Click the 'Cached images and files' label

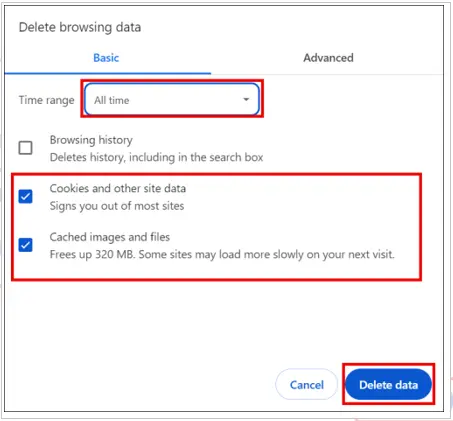(110, 237)
